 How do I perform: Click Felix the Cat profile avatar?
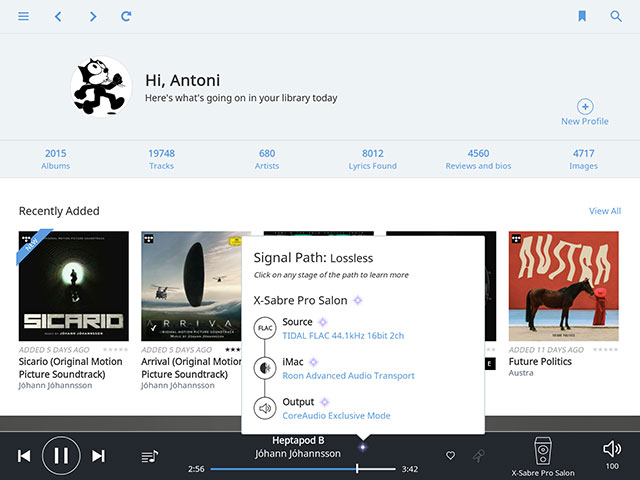101,87
